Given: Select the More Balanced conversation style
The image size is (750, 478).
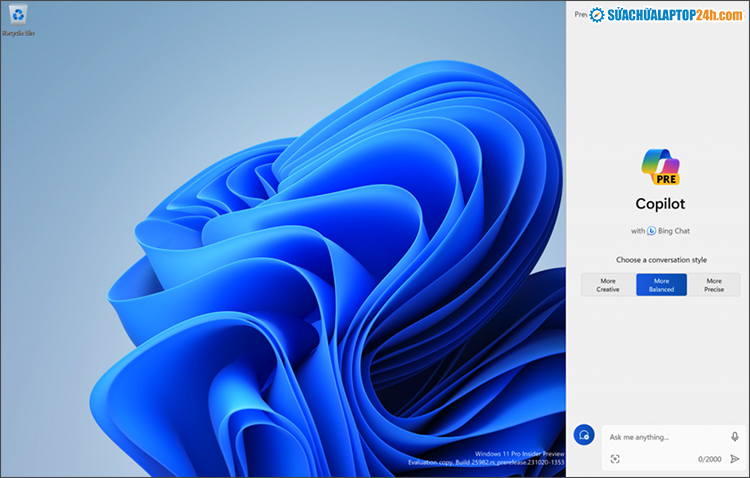Looking at the screenshot, I should click(661, 285).
